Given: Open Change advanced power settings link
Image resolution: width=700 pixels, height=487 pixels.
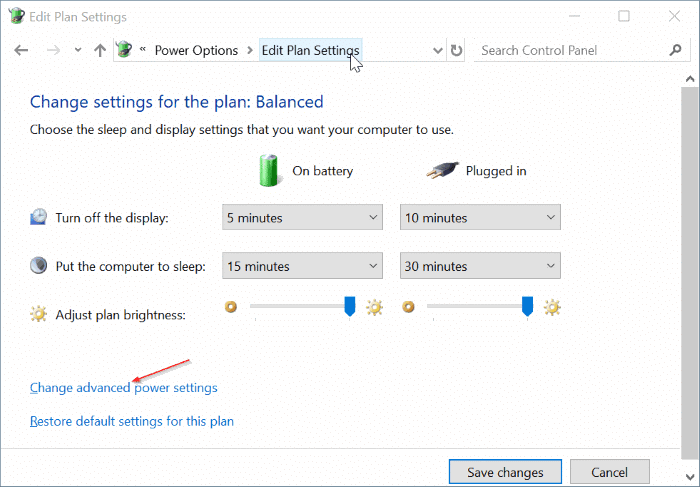Looking at the screenshot, I should click(x=124, y=387).
